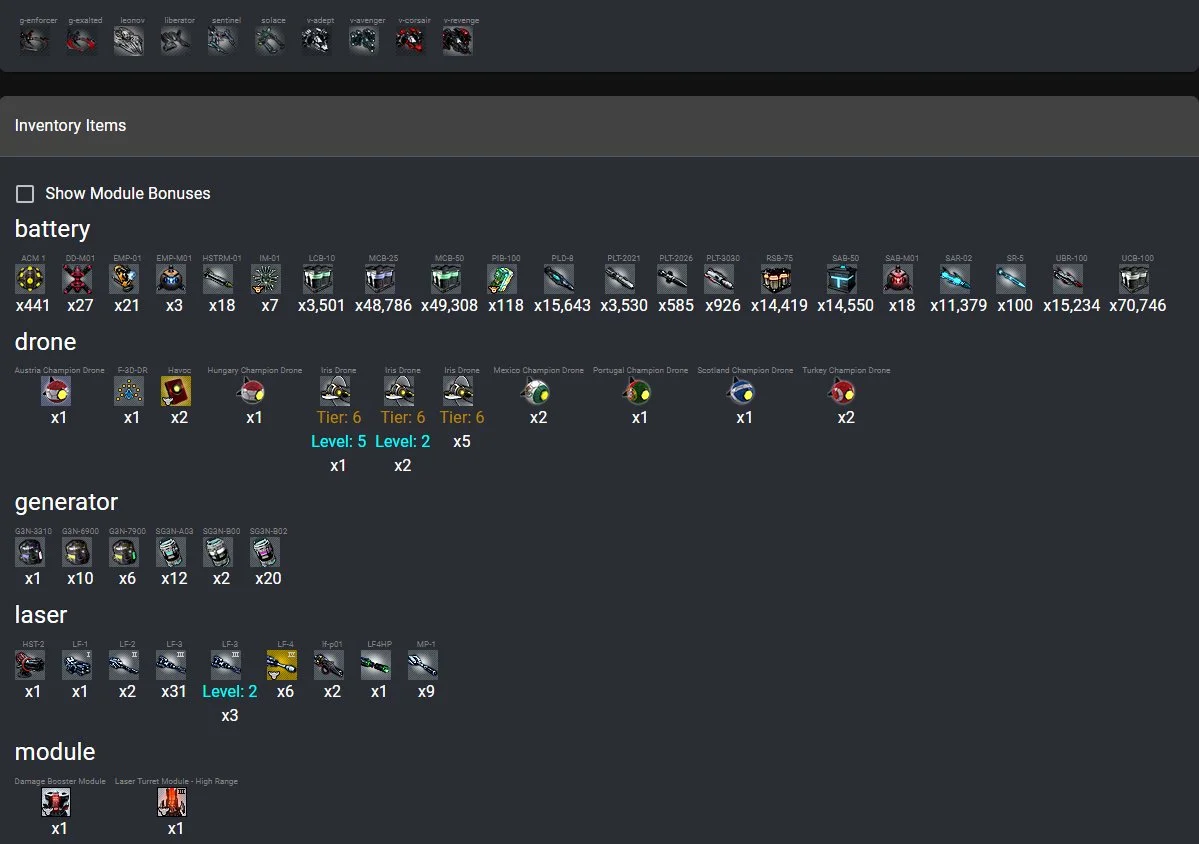Click the Scotland Champion Drone icon

click(742, 391)
